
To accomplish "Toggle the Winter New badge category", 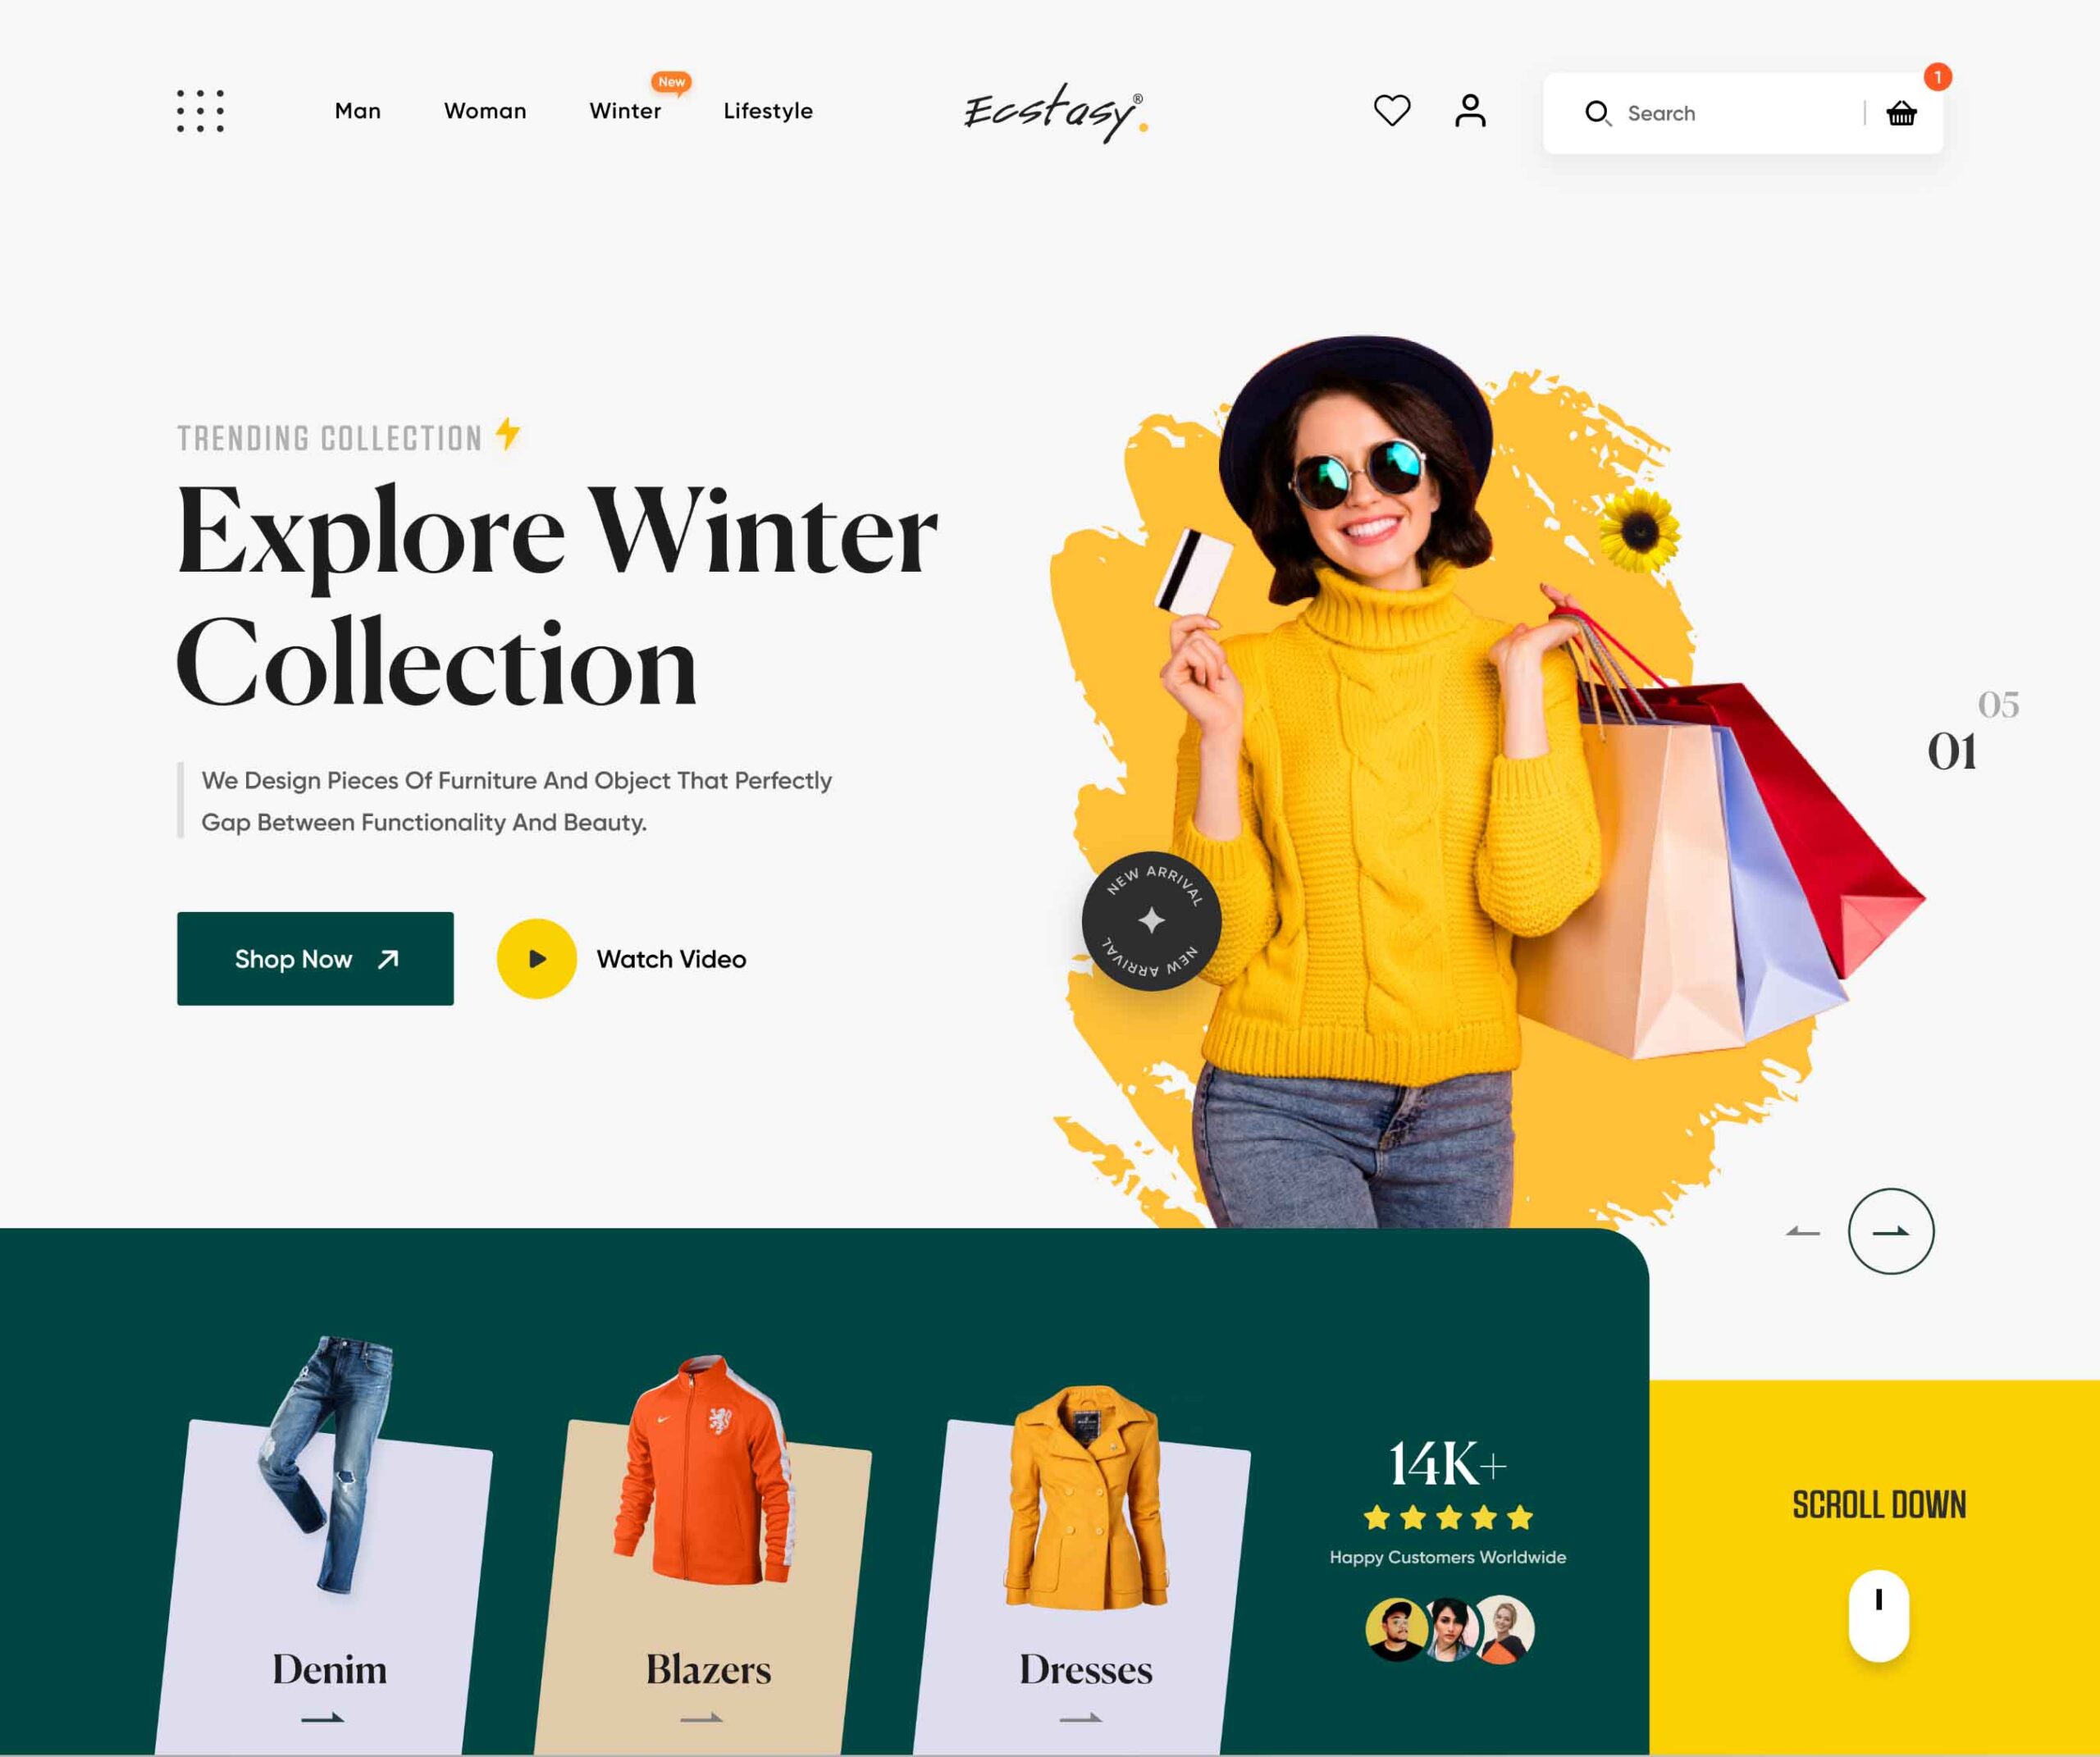I will pos(623,110).
